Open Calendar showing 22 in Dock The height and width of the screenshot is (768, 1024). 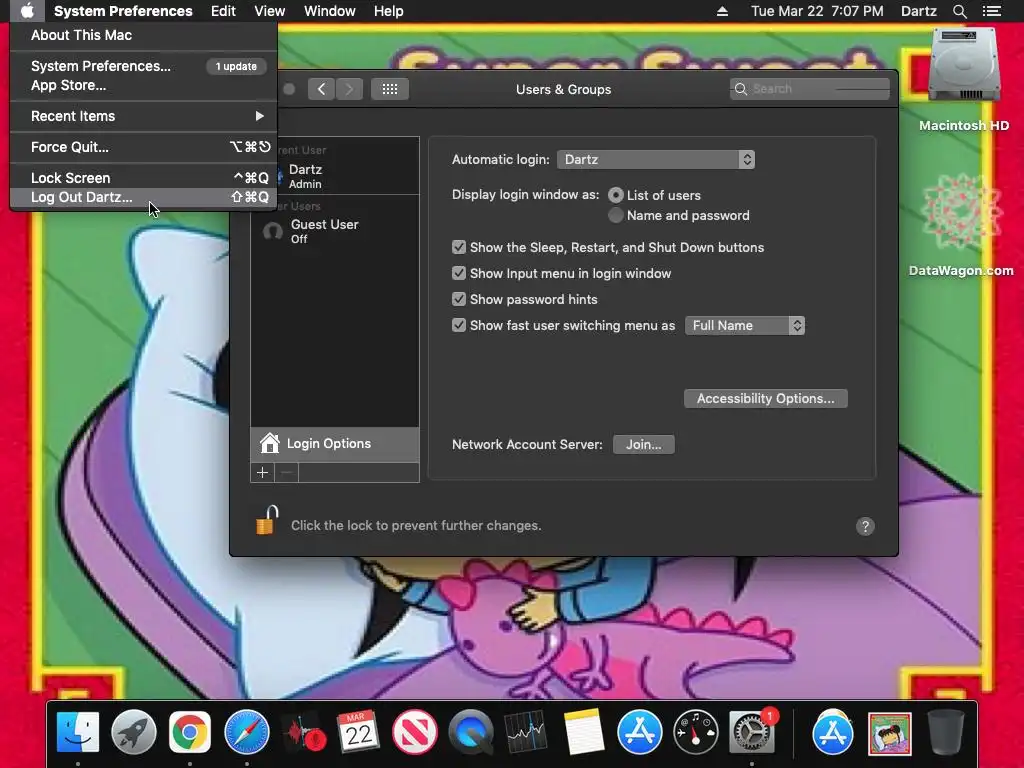pyautogui.click(x=359, y=732)
